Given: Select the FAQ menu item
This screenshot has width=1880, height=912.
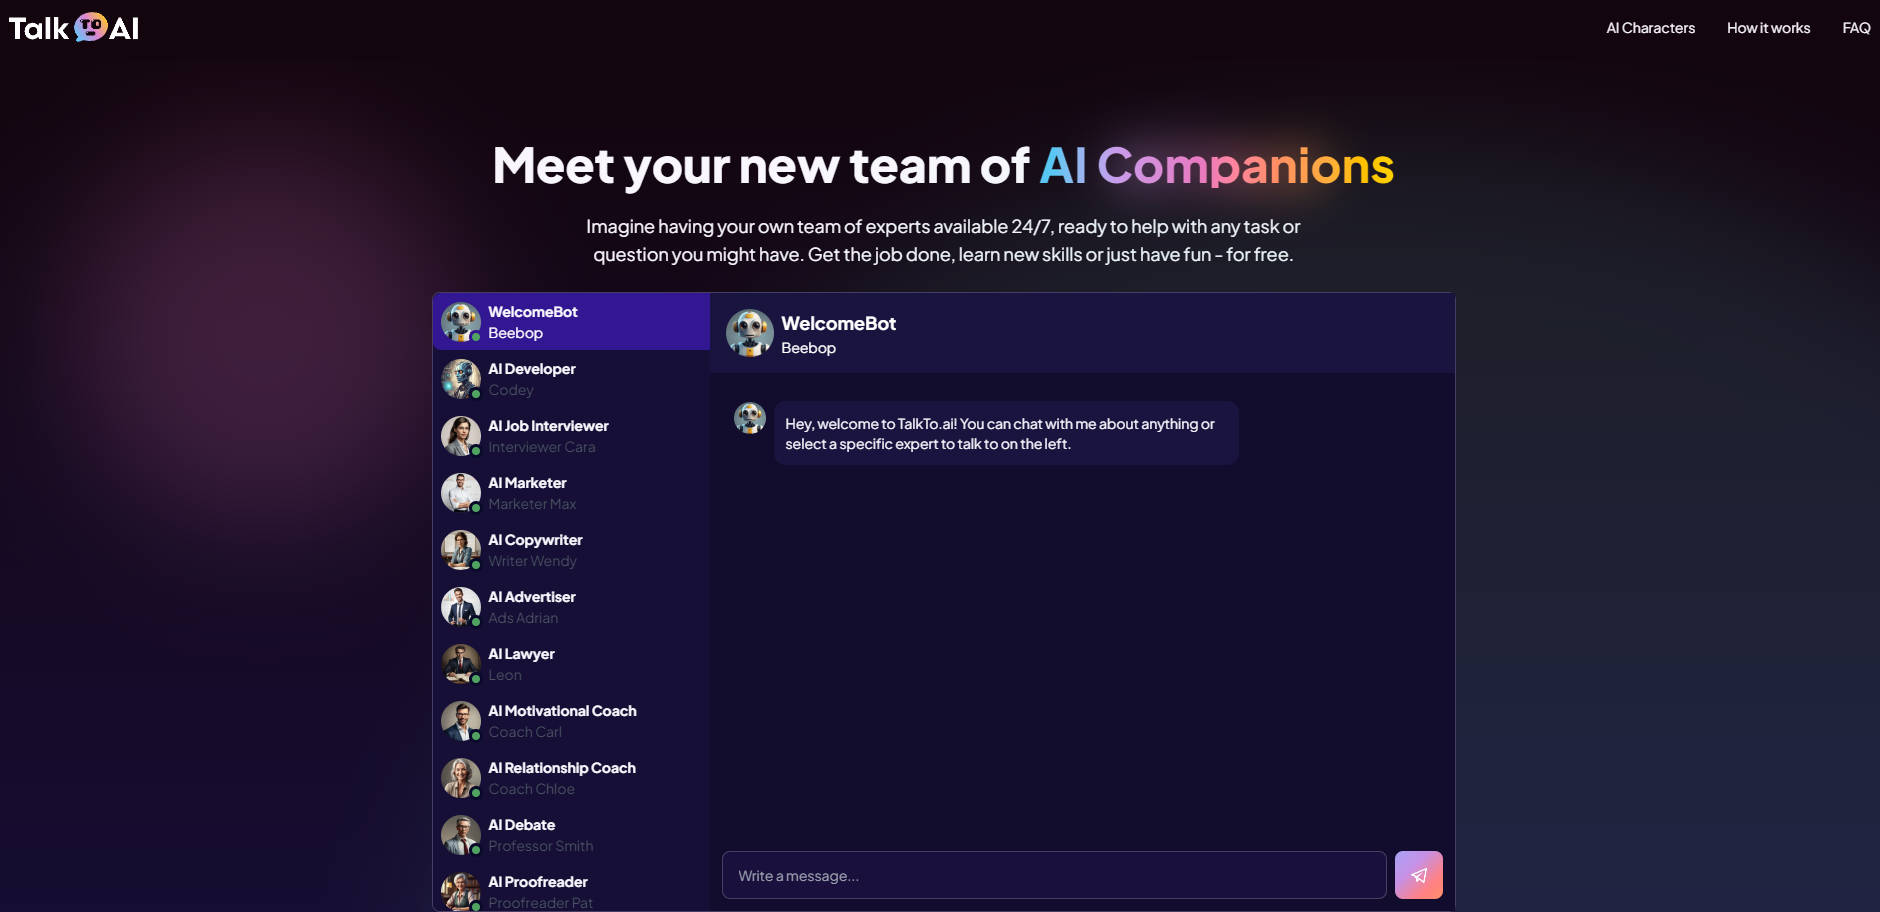Looking at the screenshot, I should click(1855, 27).
